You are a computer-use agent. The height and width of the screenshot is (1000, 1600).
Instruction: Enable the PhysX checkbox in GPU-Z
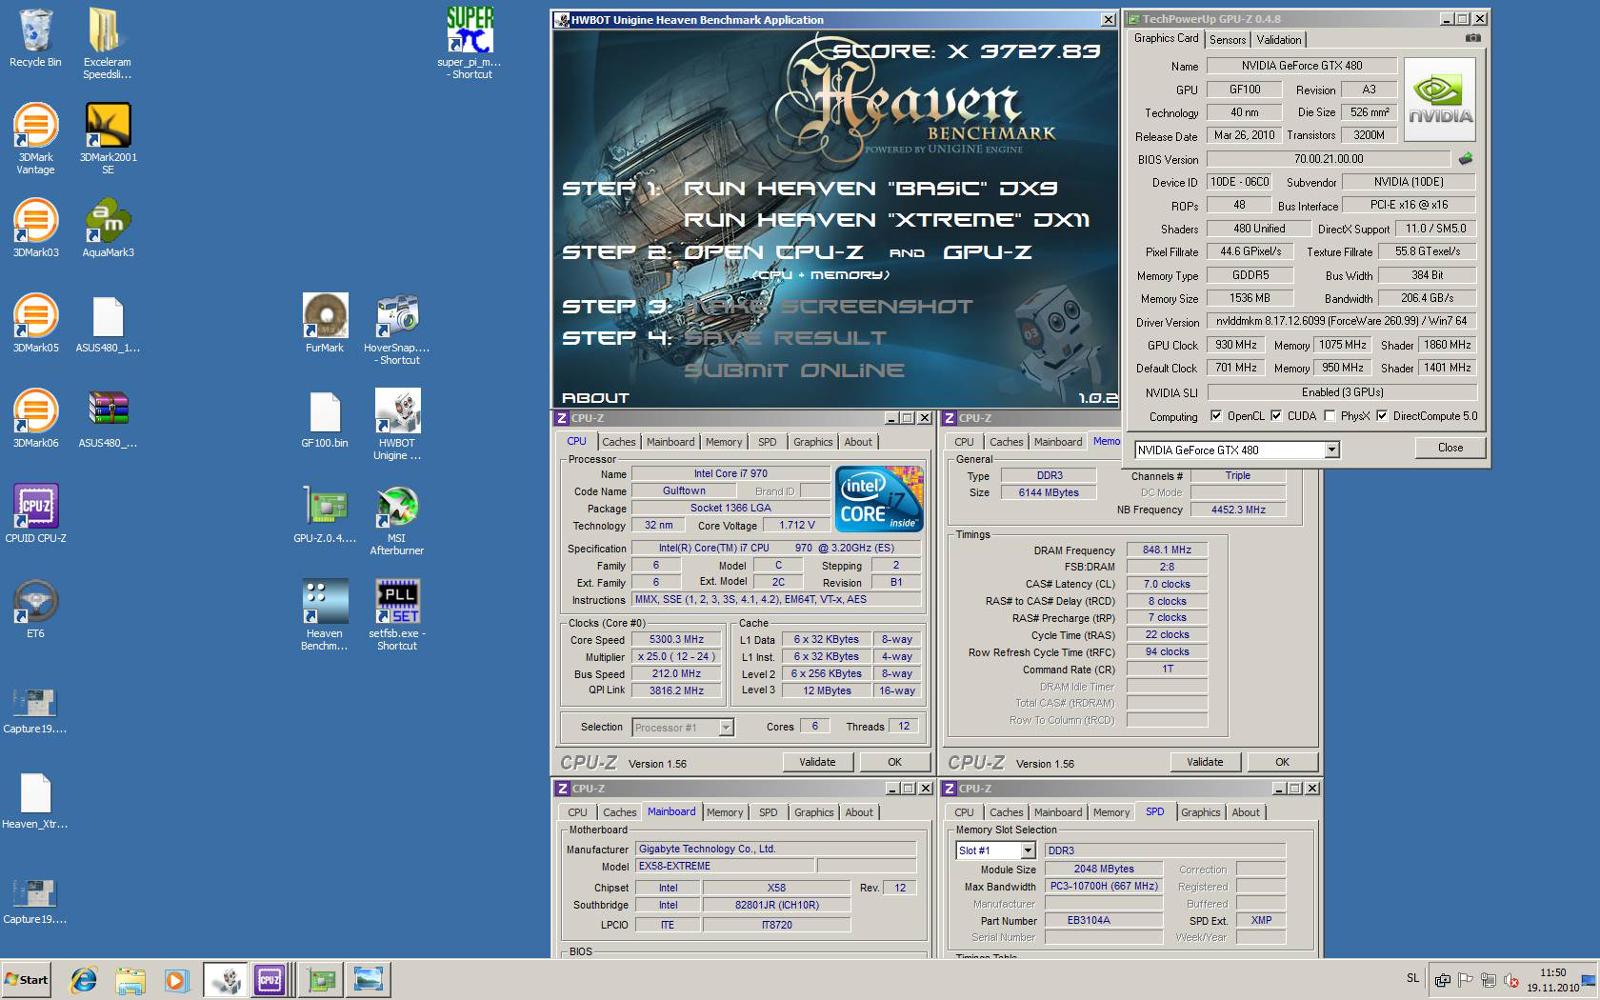point(1329,416)
